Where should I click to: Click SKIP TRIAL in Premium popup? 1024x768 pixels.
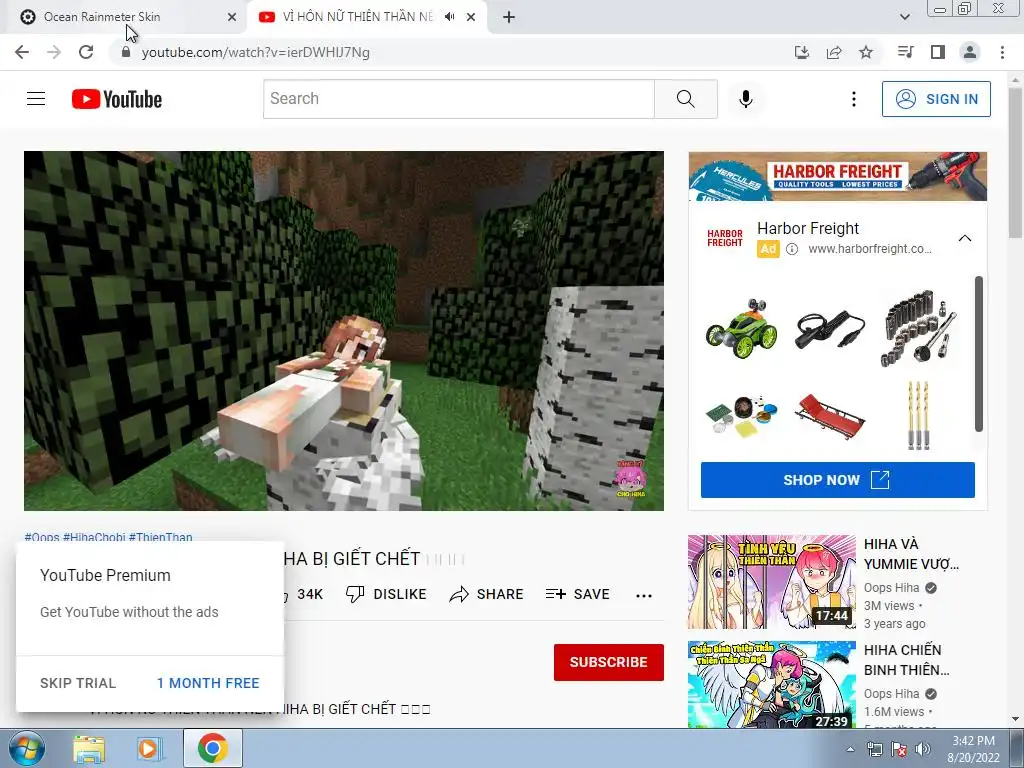coord(78,683)
